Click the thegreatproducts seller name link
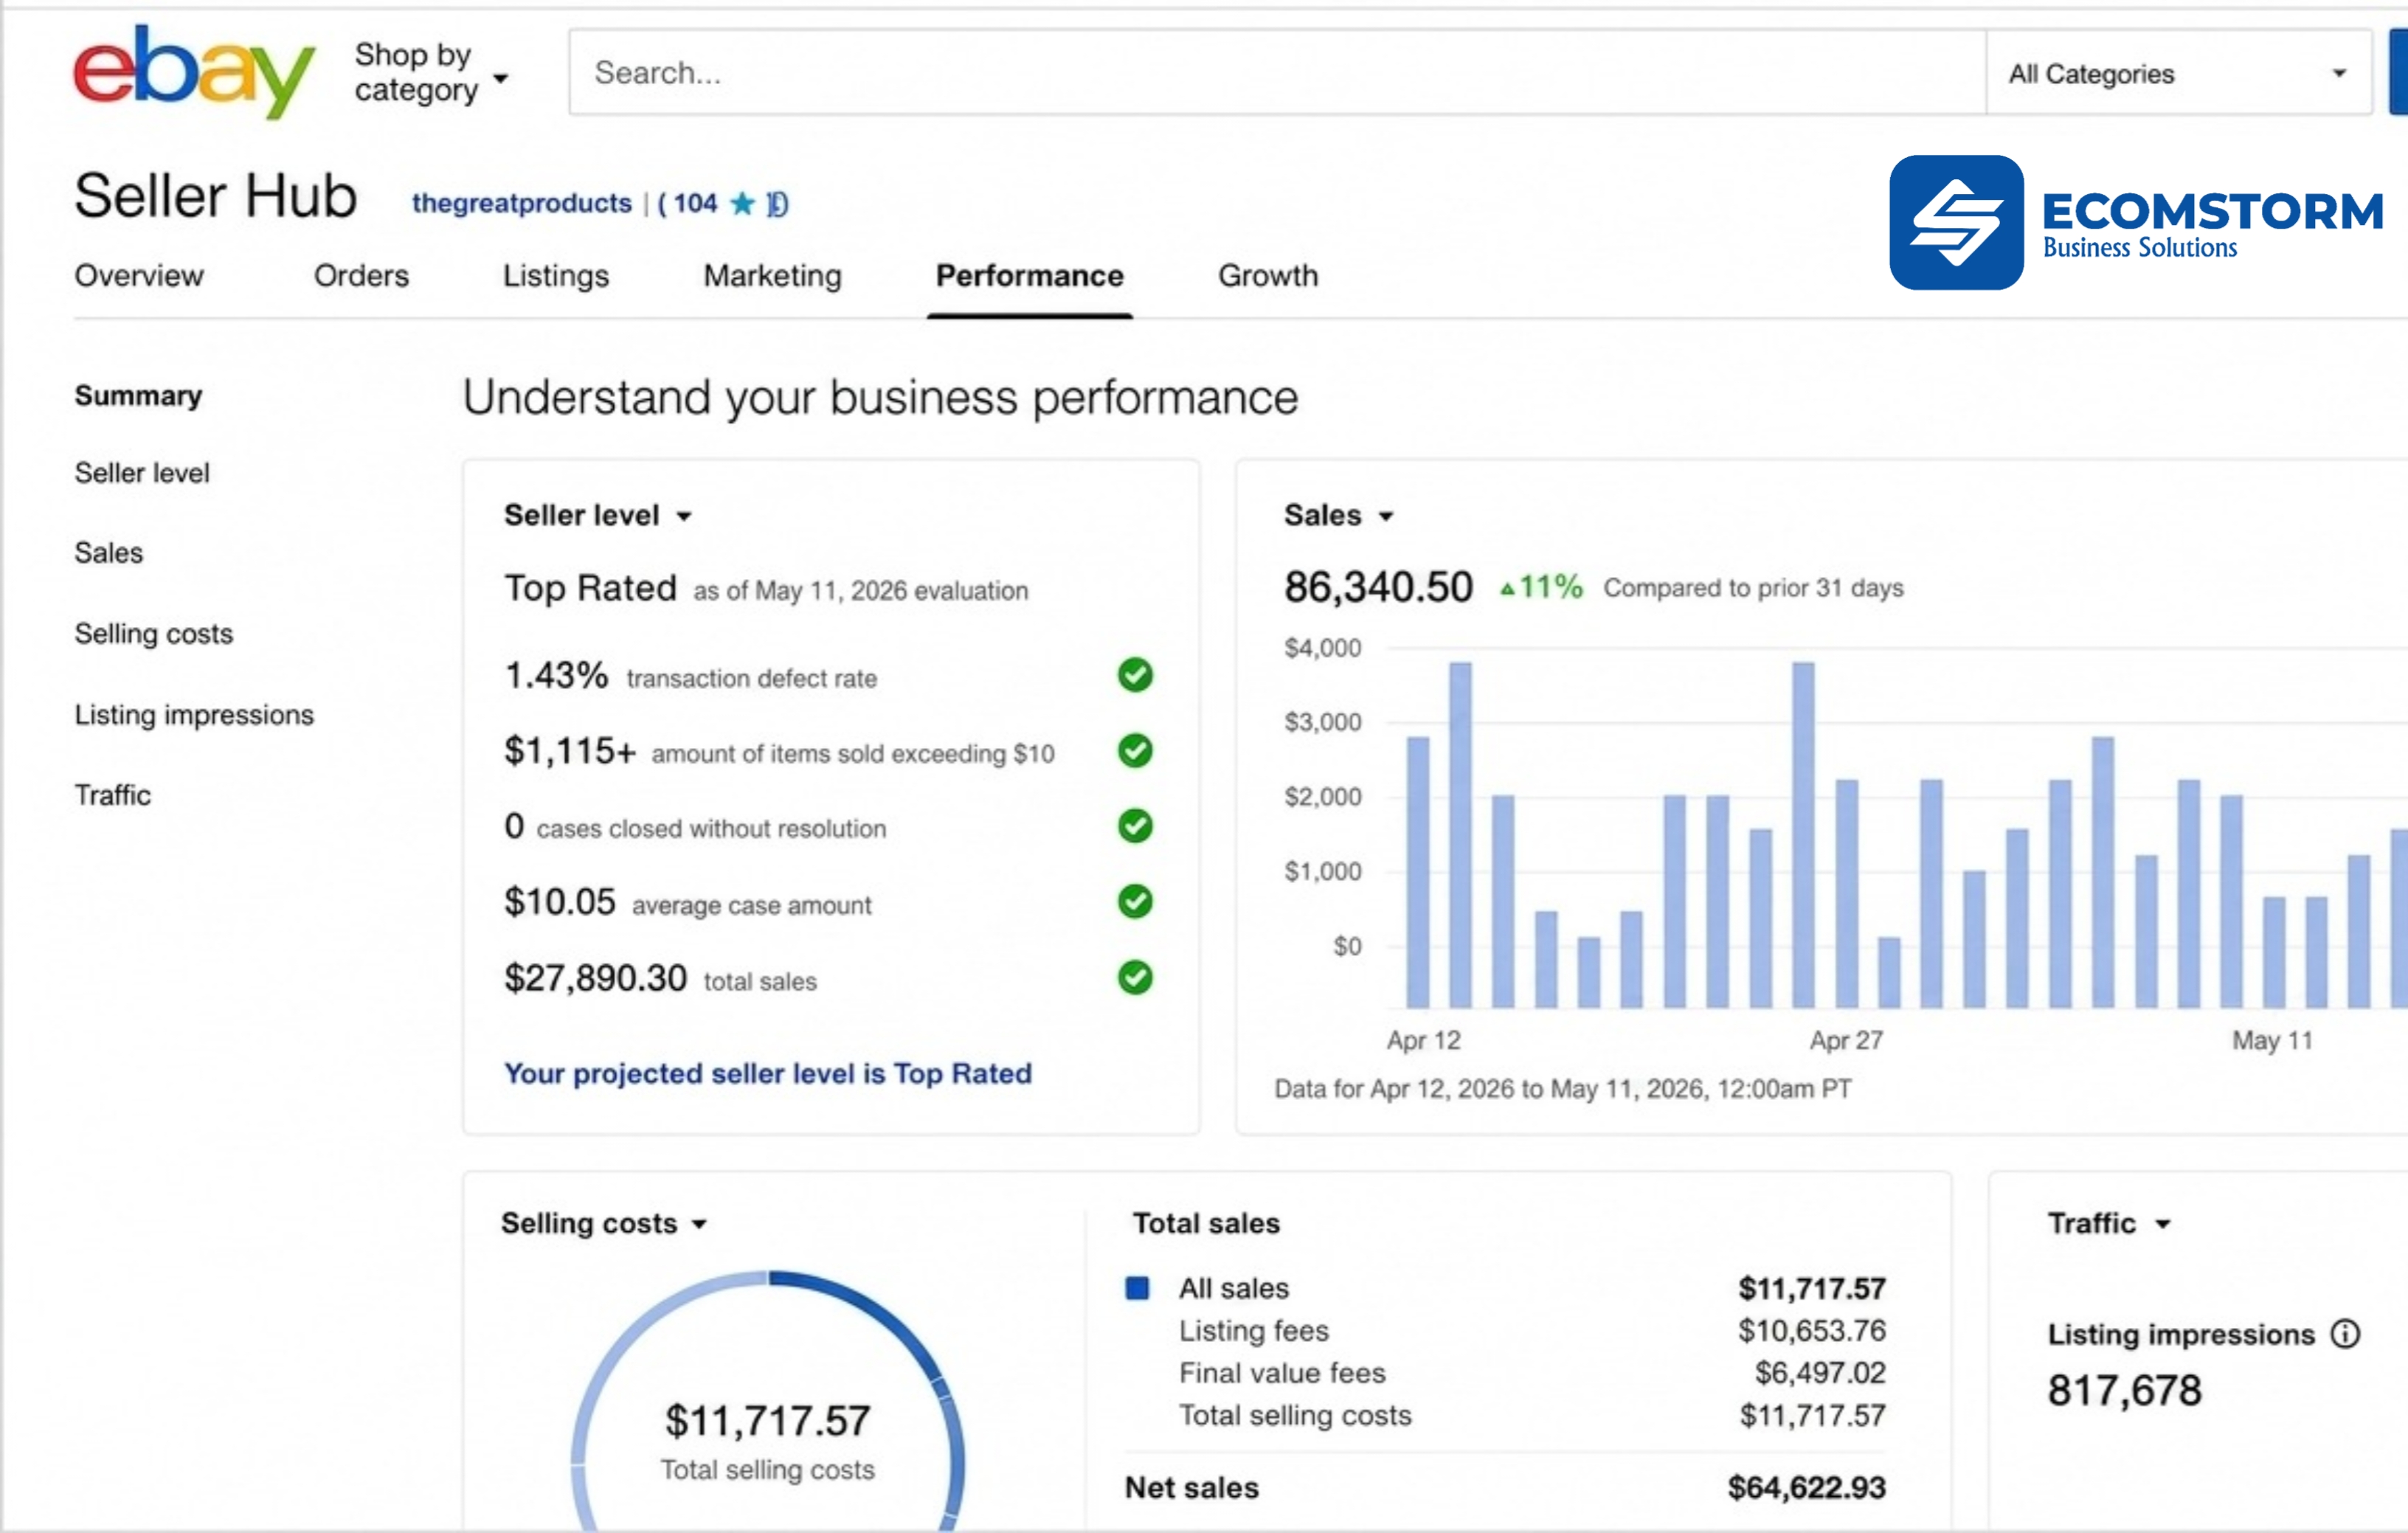The height and width of the screenshot is (1533, 2408). 522,204
